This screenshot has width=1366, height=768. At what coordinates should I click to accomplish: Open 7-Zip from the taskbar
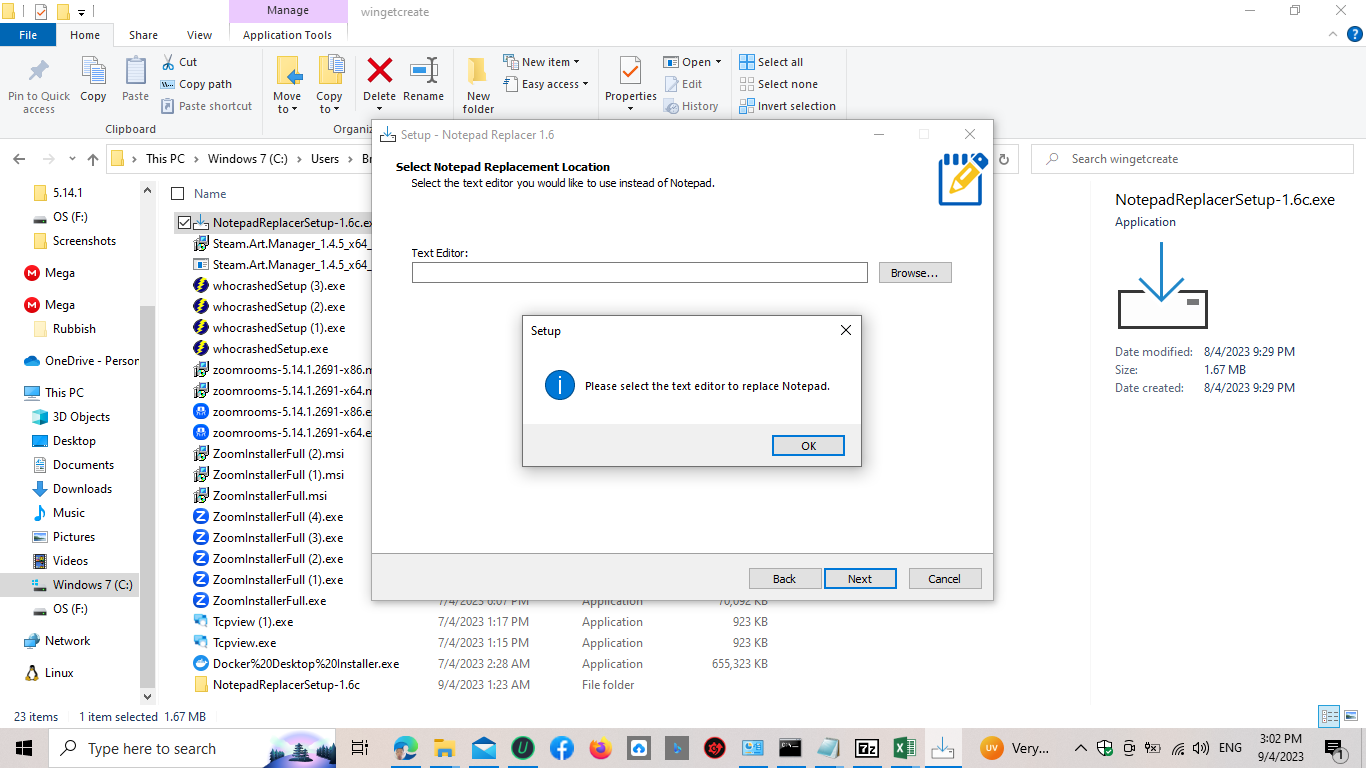click(x=867, y=747)
